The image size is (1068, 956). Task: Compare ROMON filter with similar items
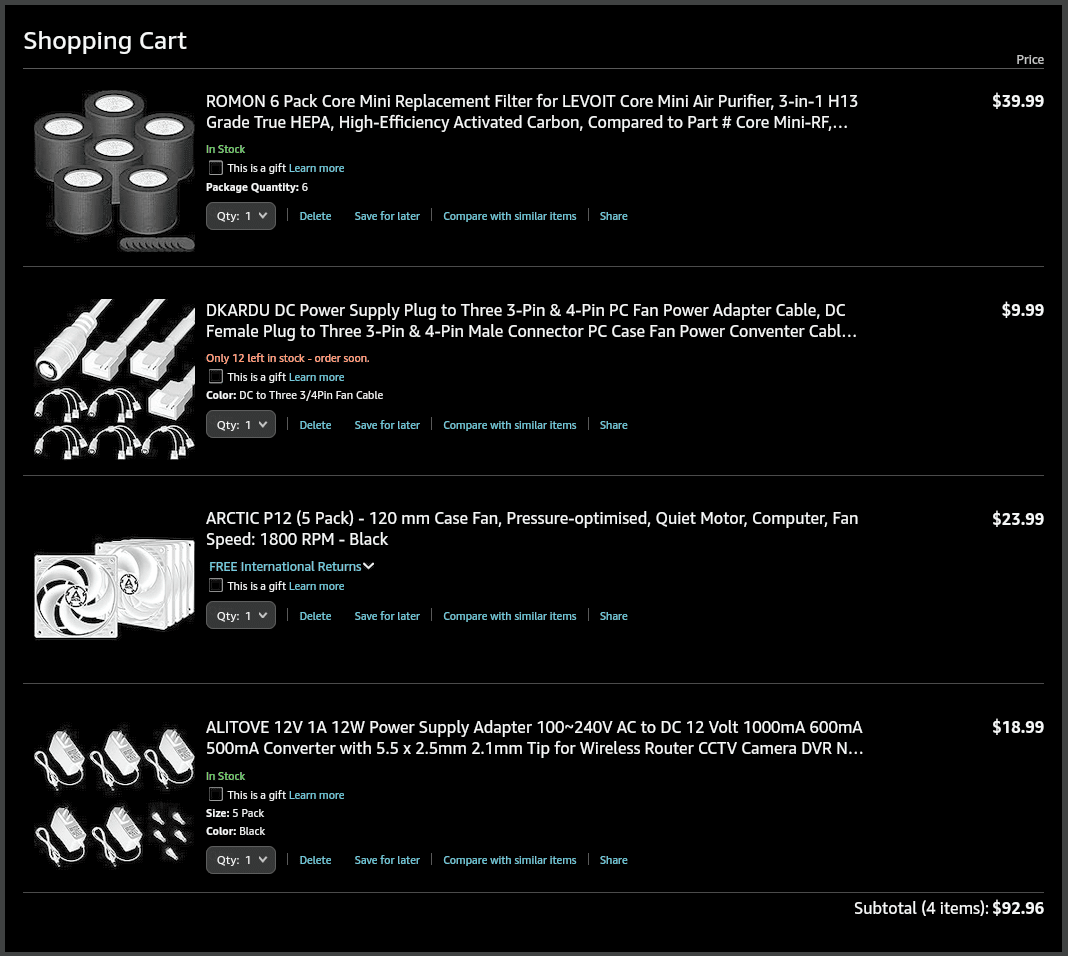pos(509,216)
